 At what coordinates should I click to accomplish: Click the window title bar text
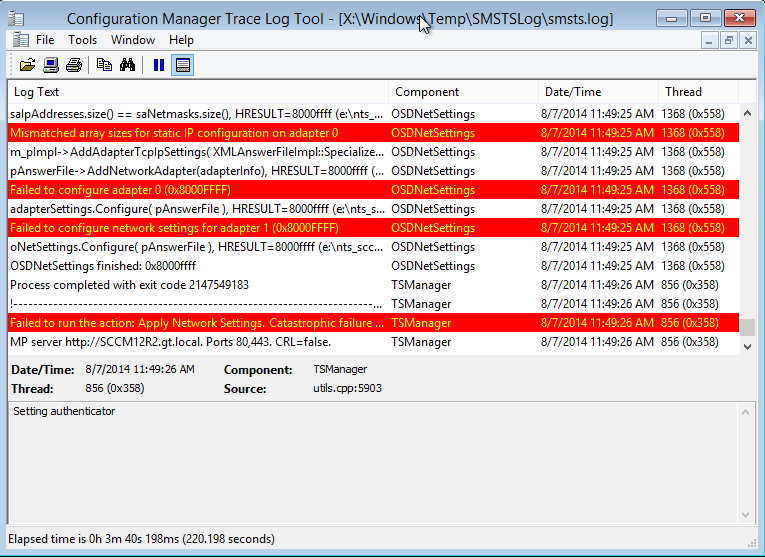[340, 19]
